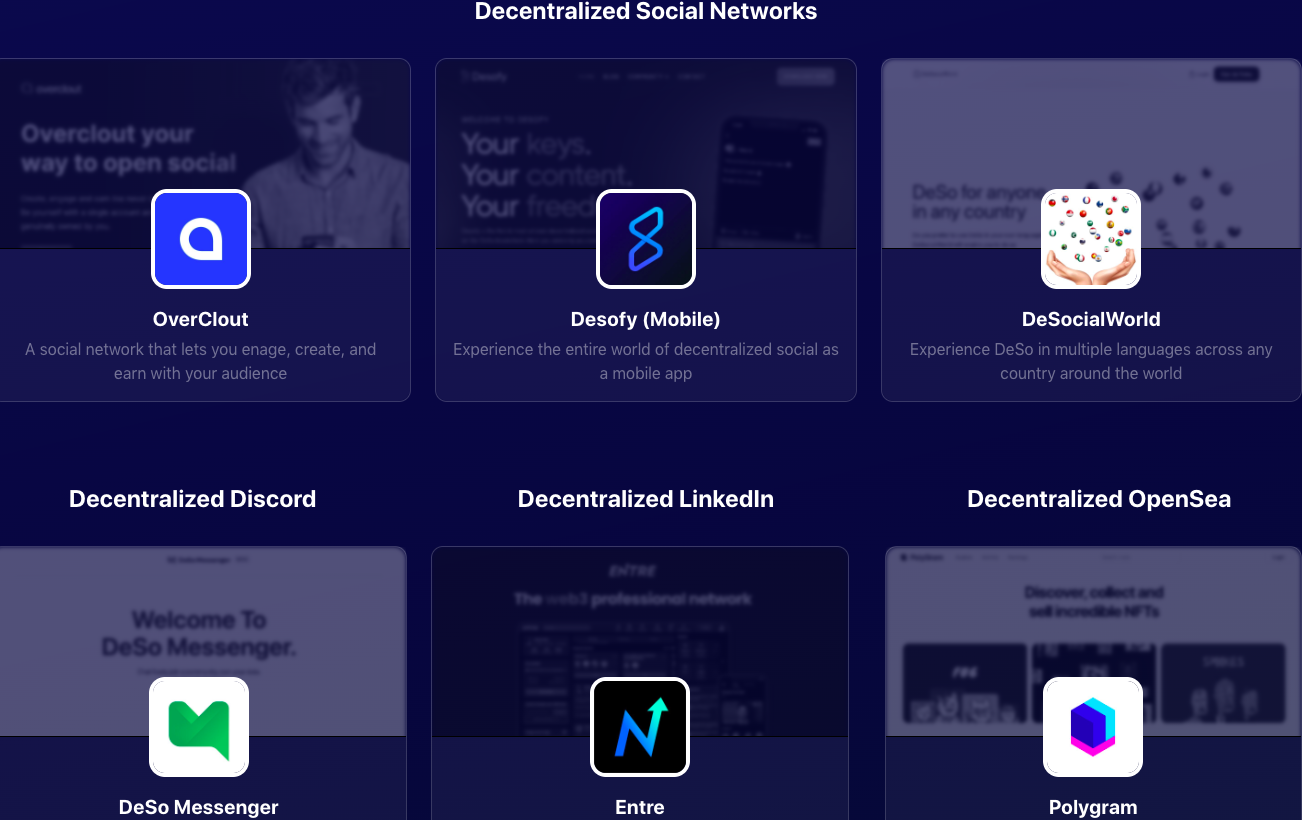Click the OverClout description text
Viewport: 1302px width, 820px height.
(x=201, y=361)
